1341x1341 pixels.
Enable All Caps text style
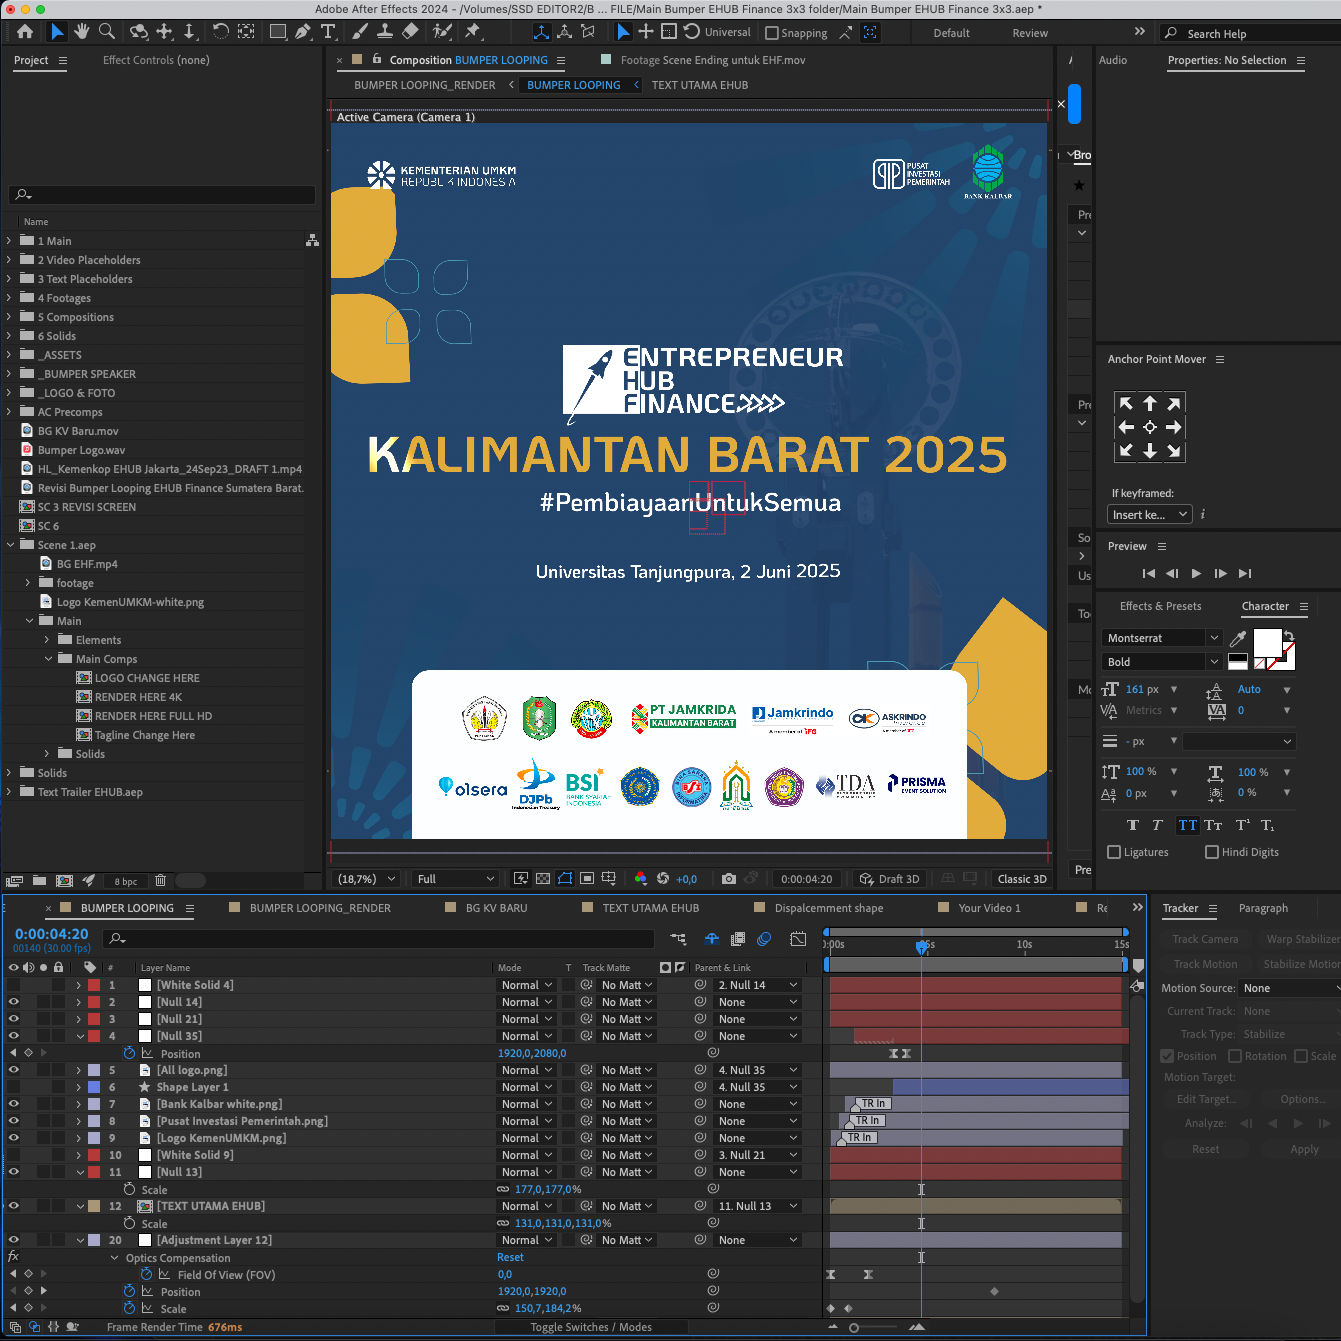pyautogui.click(x=1187, y=825)
